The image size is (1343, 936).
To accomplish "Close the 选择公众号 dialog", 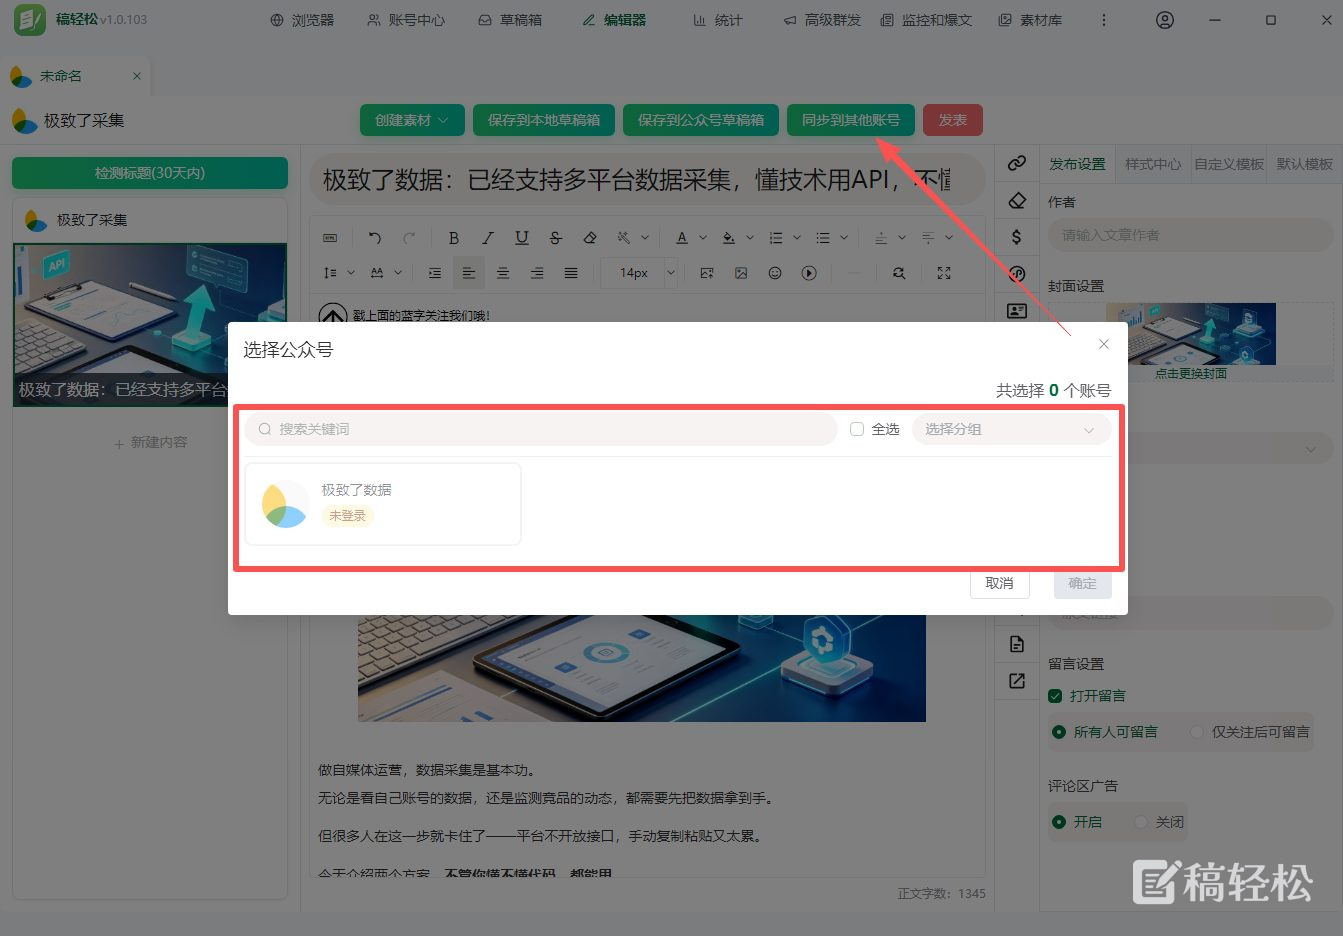I will point(1104,344).
